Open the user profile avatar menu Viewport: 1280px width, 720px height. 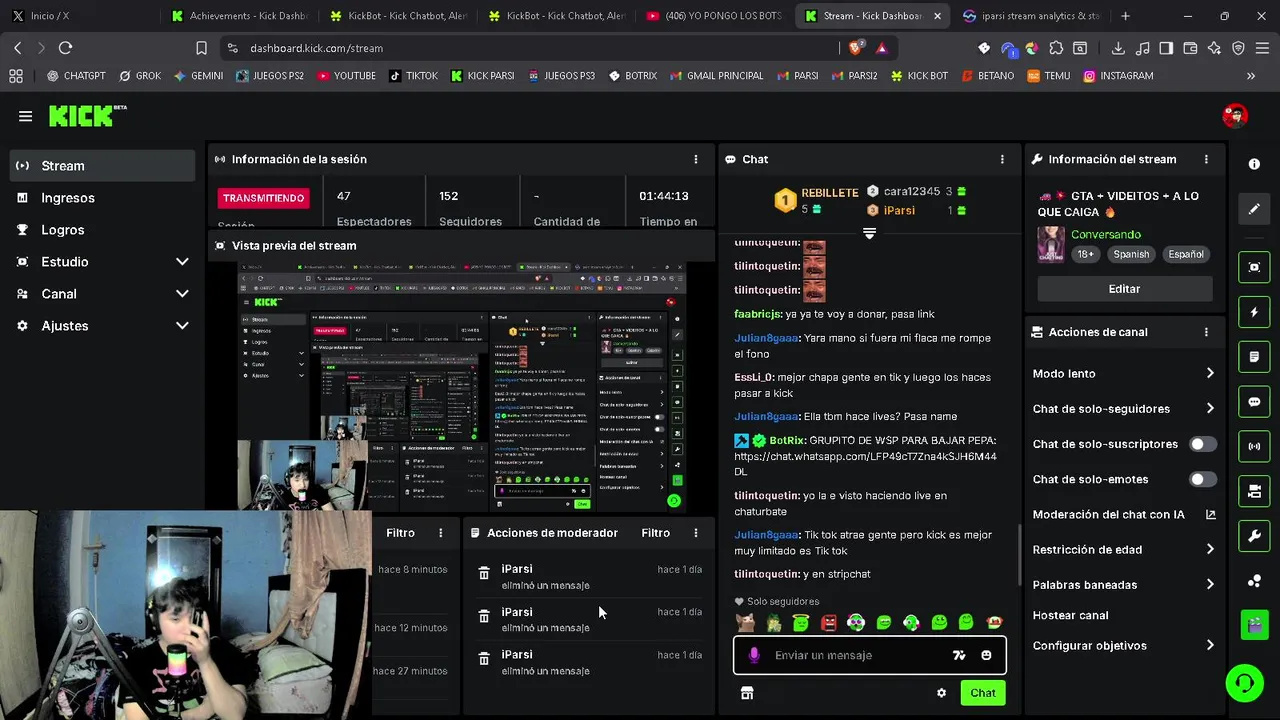click(1235, 116)
